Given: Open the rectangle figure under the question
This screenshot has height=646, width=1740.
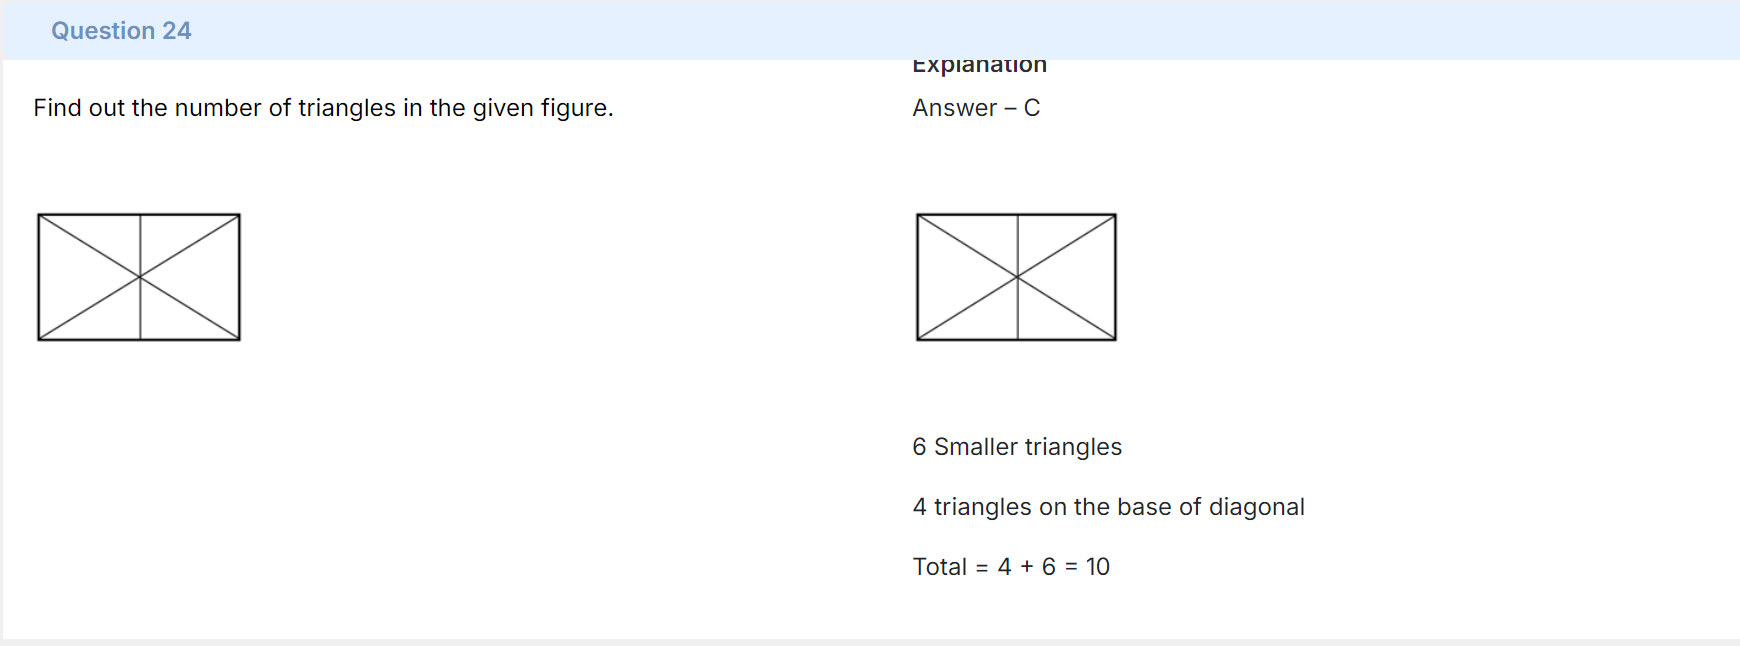Looking at the screenshot, I should pyautogui.click(x=139, y=277).
